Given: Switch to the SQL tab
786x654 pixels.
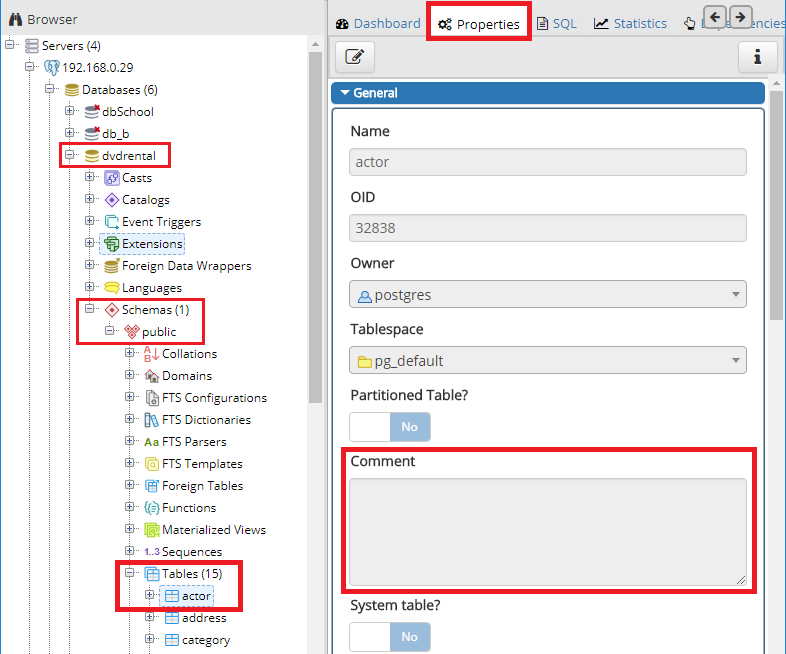Looking at the screenshot, I should click(x=557, y=24).
